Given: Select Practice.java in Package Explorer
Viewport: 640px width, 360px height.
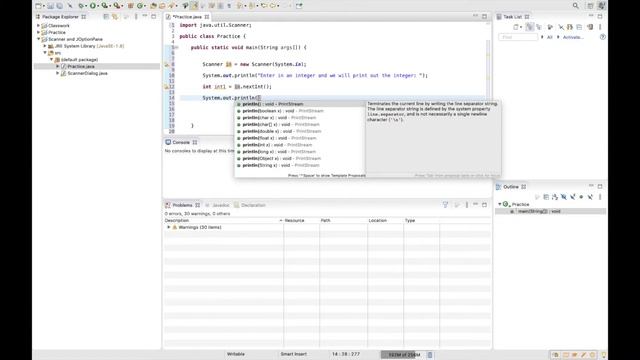Looking at the screenshot, I should point(81,67).
